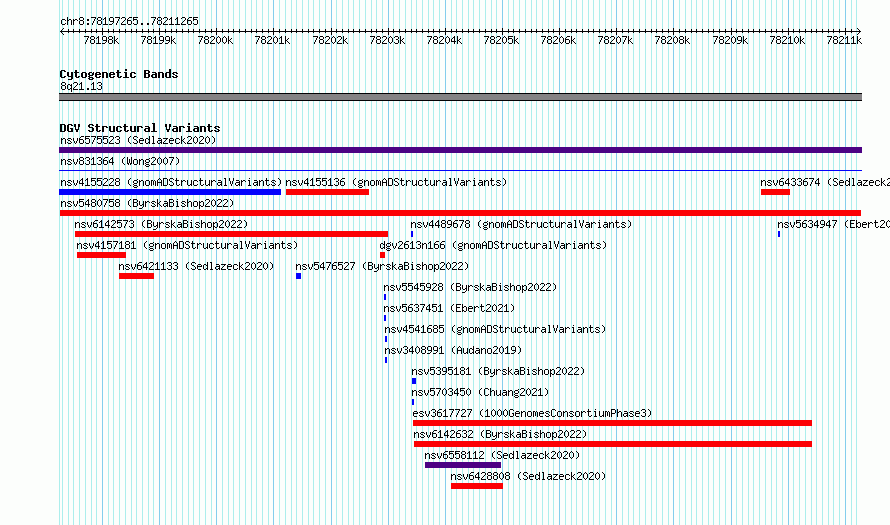Open the nsv831364 (Wong2007) variant label
Image resolution: width=890 pixels, height=525 pixels.
120,161
